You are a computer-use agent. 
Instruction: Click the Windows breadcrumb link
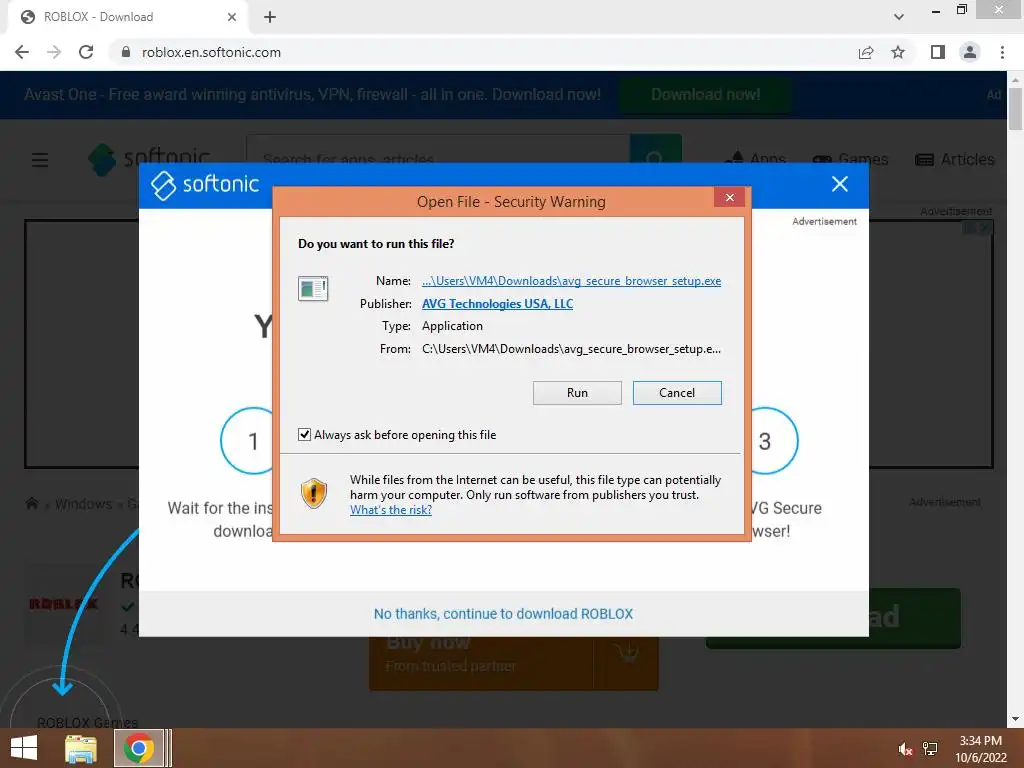(83, 504)
